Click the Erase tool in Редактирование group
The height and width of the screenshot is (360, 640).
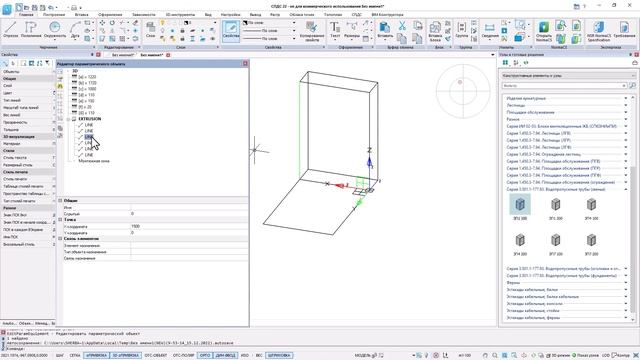[x=135, y=23]
